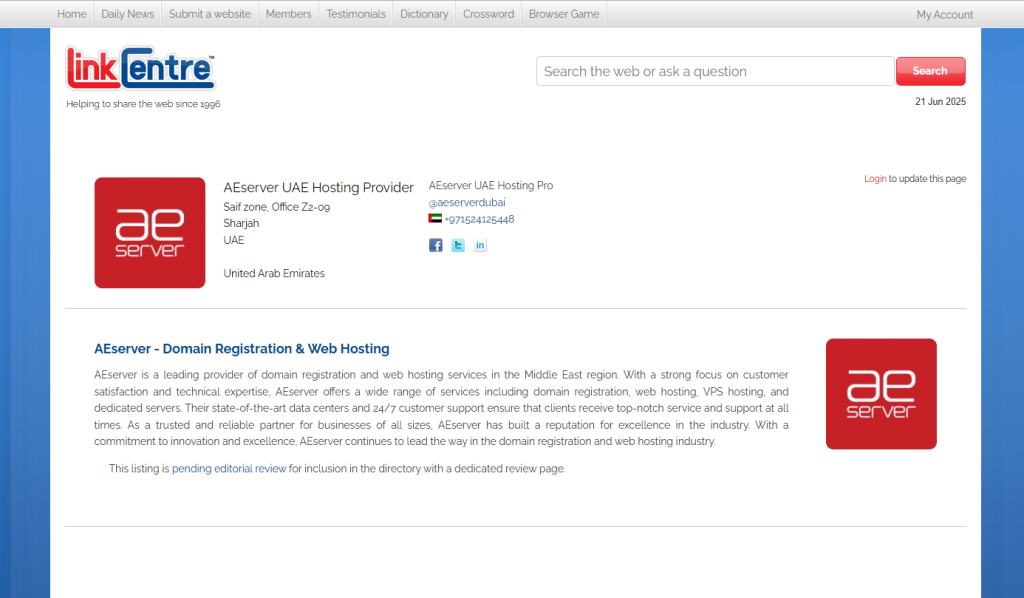The image size is (1024, 598).
Task: Open the Testimonials menu item
Action: (x=356, y=14)
